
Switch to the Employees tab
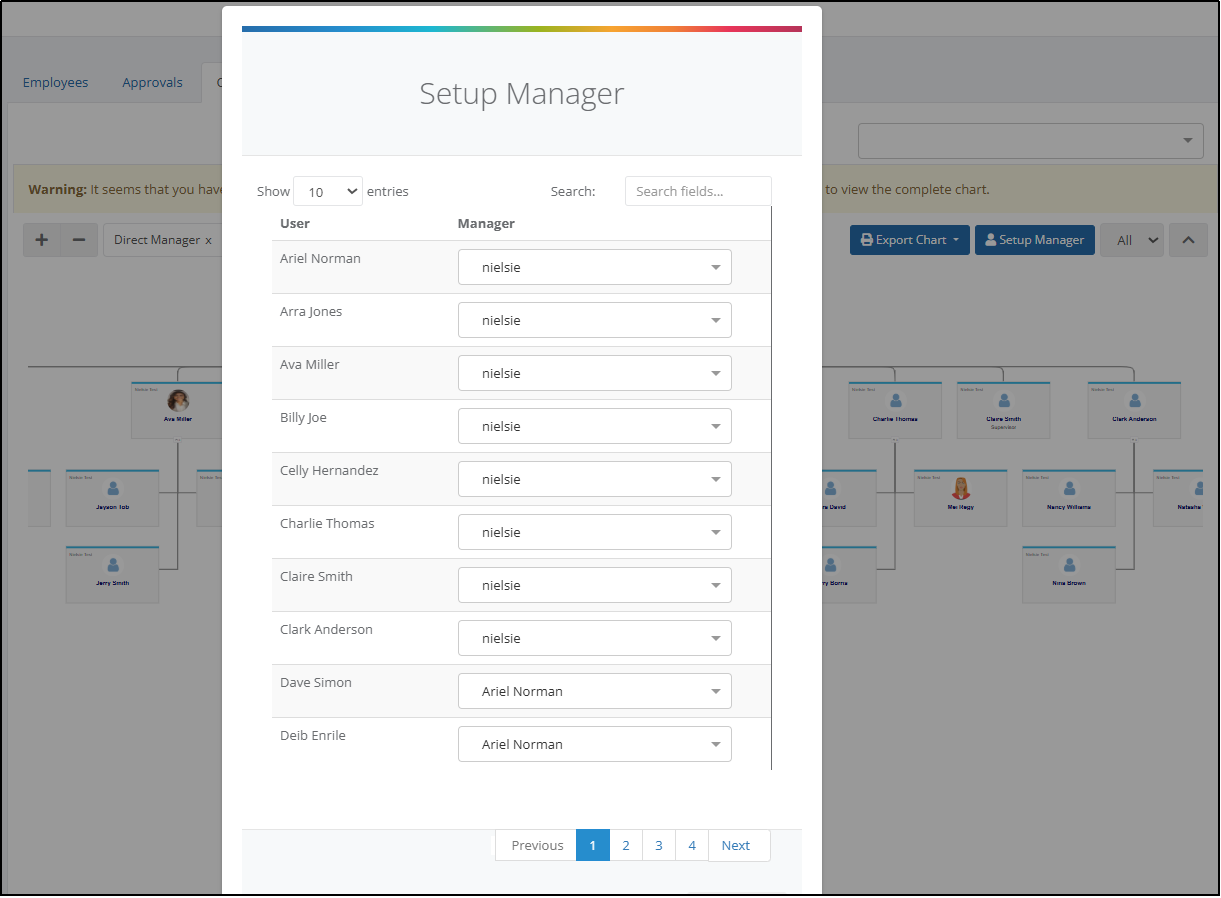55,82
